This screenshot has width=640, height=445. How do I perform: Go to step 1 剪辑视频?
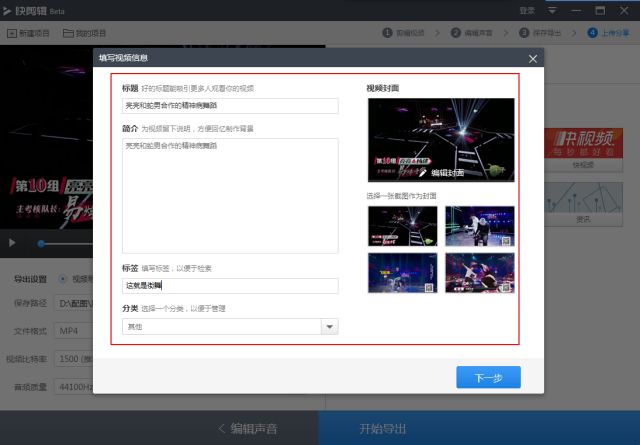pyautogui.click(x=403, y=33)
